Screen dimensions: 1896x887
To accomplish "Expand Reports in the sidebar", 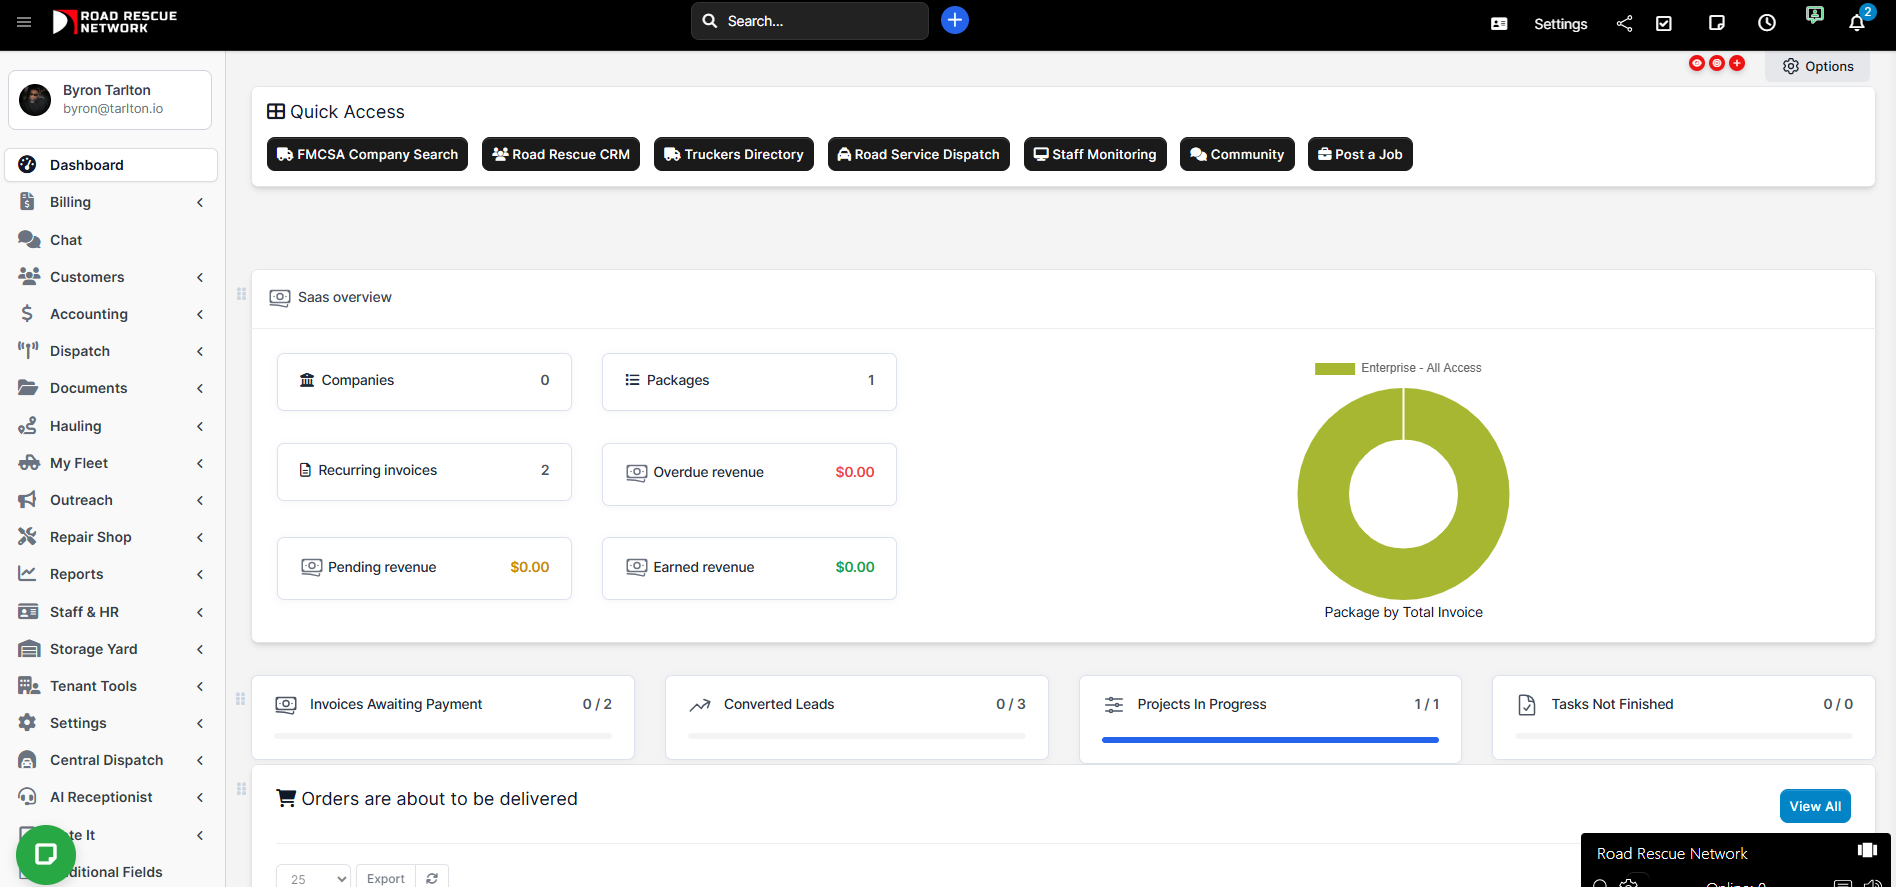I will pos(111,574).
